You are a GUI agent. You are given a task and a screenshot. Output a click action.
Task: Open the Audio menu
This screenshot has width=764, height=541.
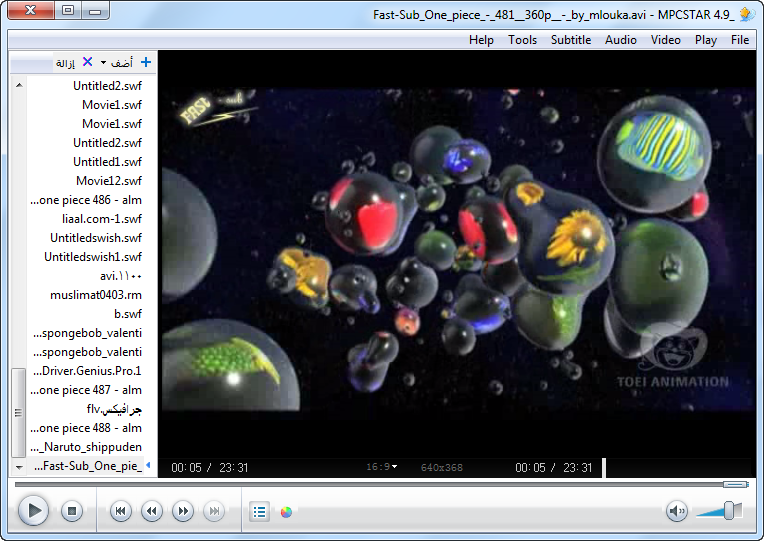click(x=621, y=40)
